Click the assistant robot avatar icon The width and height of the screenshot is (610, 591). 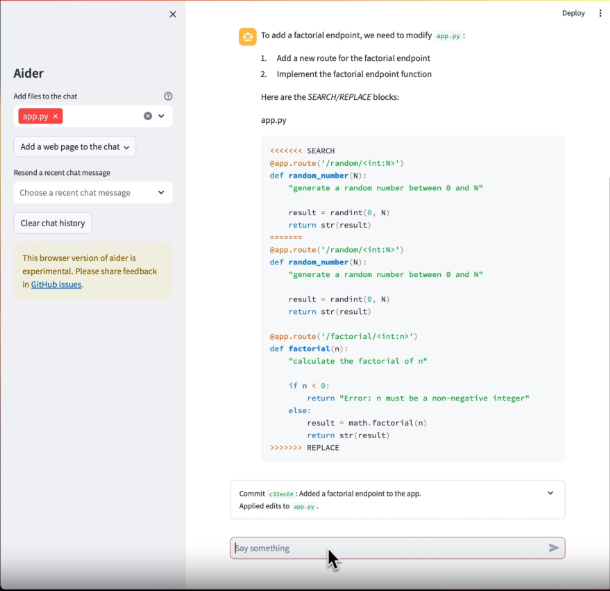coord(248,37)
